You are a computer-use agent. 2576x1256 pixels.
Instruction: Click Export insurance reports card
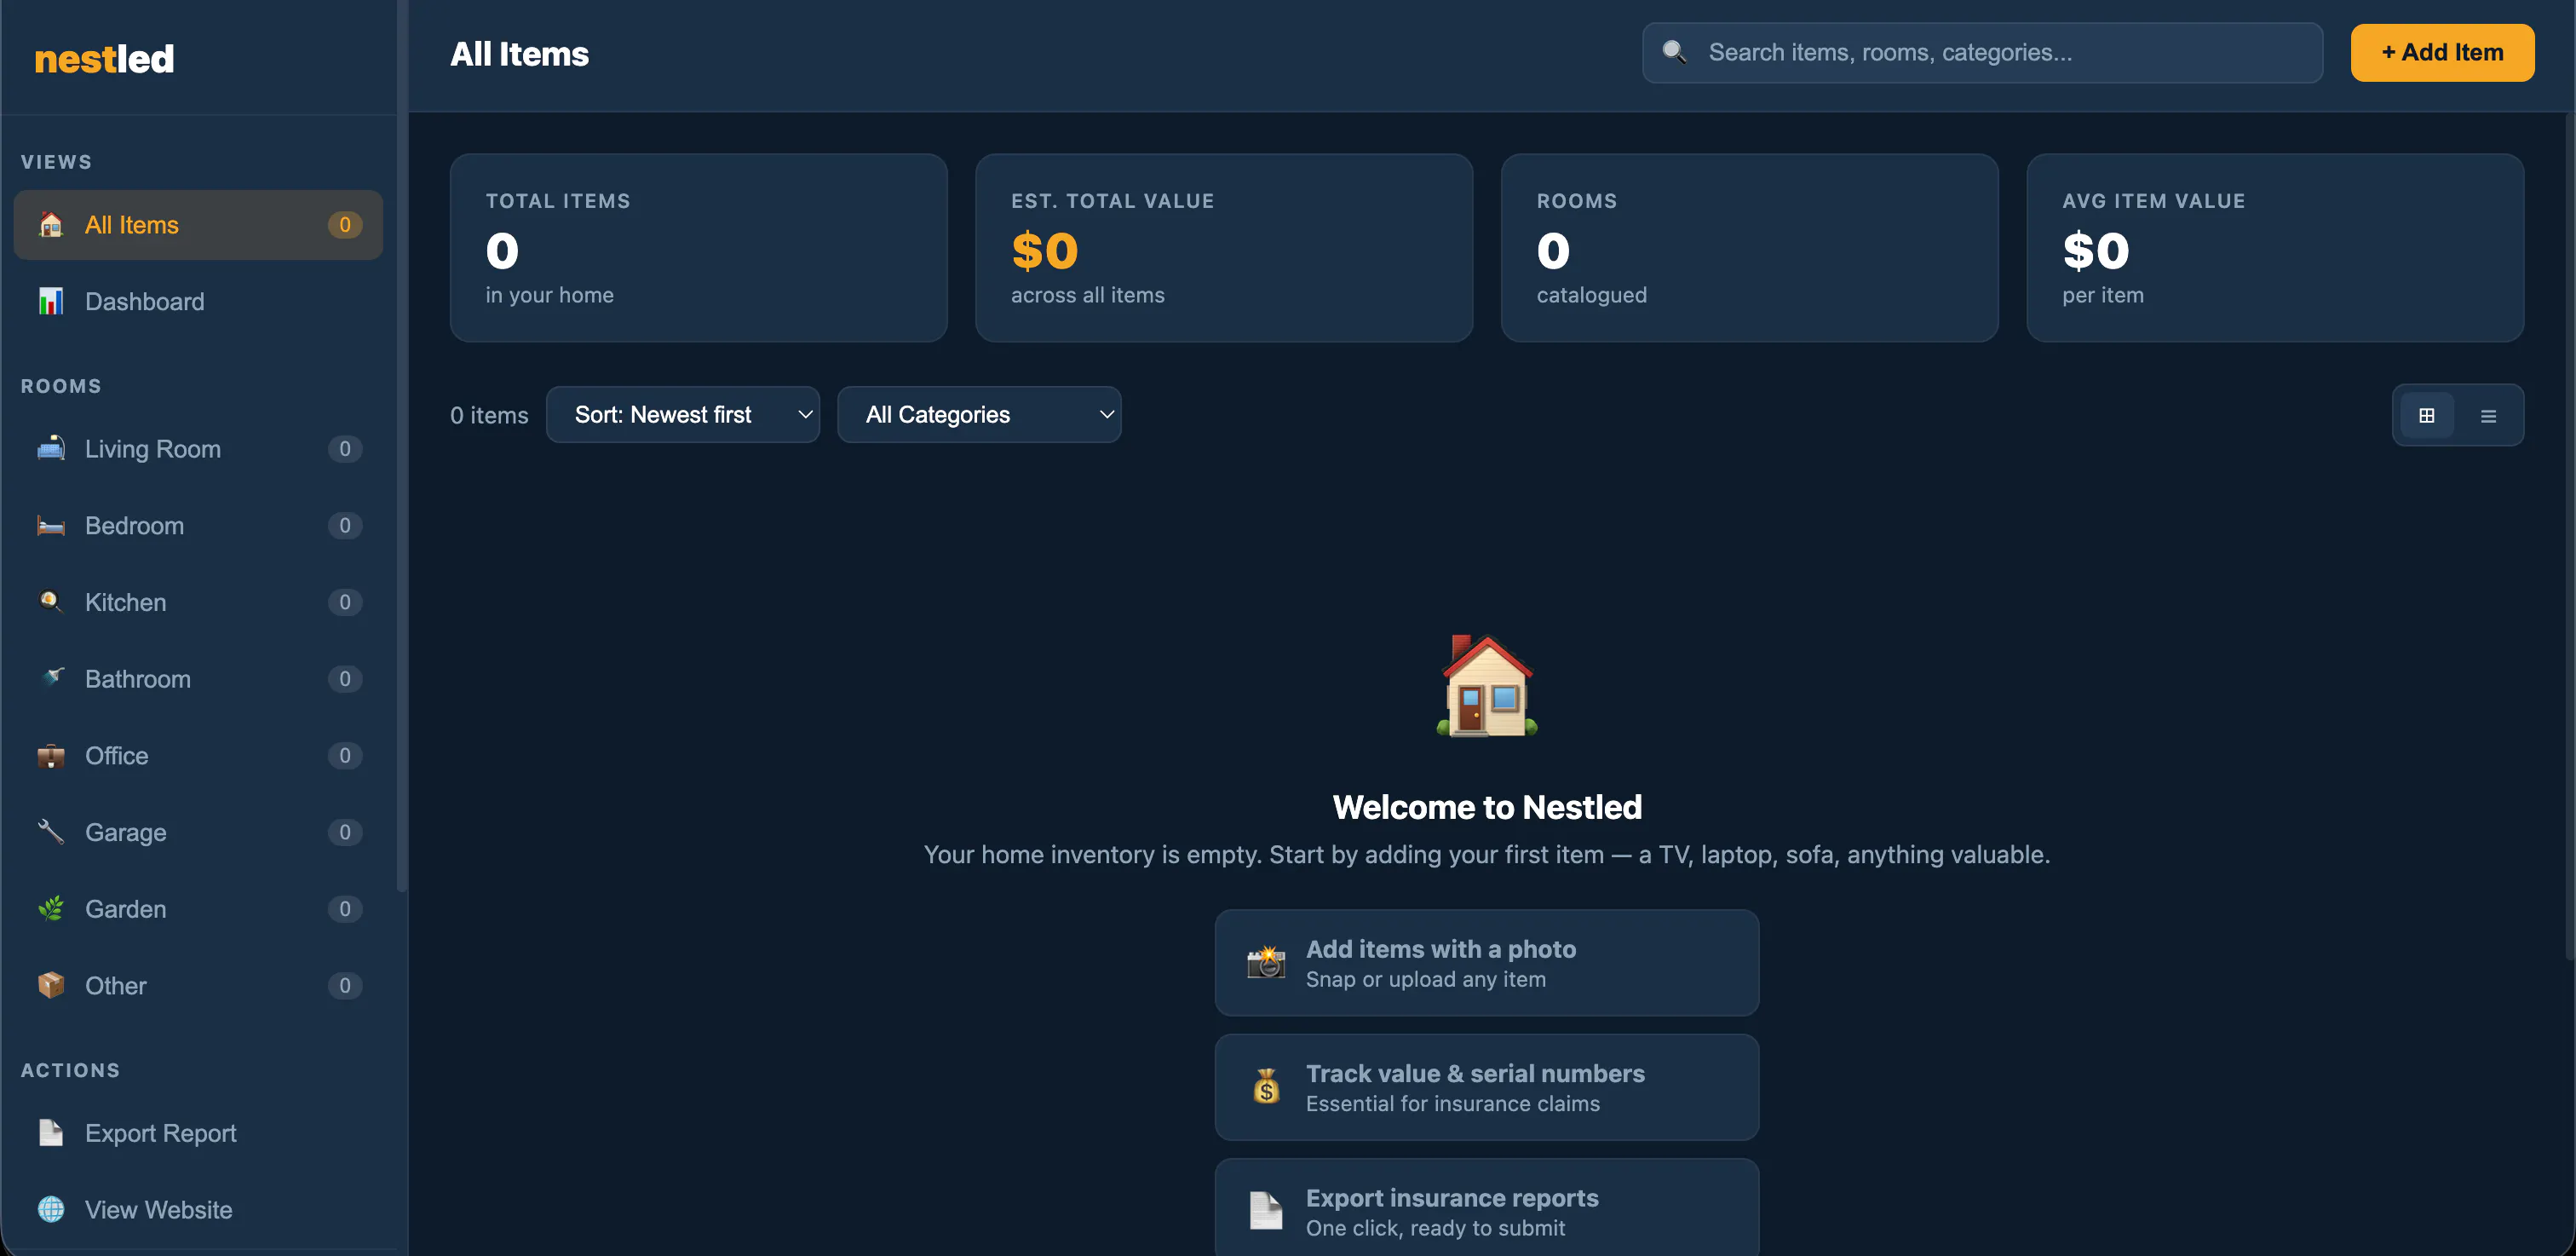tap(1487, 1208)
